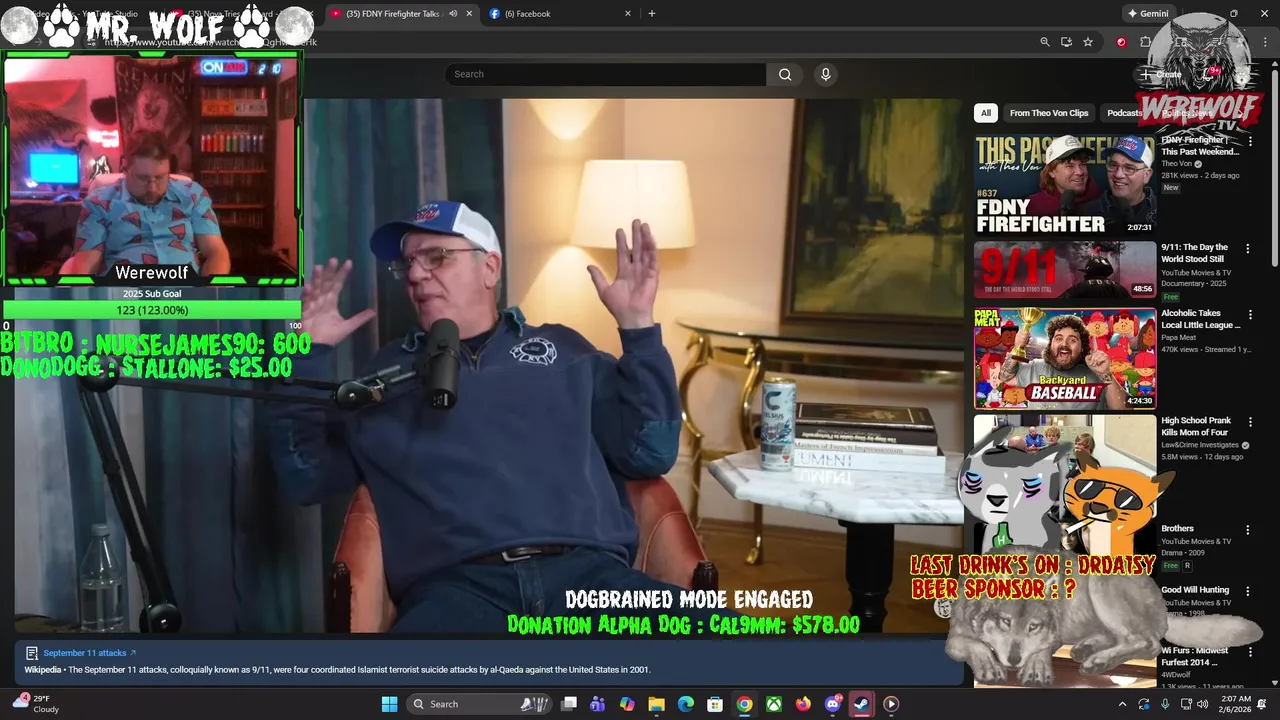
Task: Show hidden system tray icons
Action: [x=1122, y=704]
